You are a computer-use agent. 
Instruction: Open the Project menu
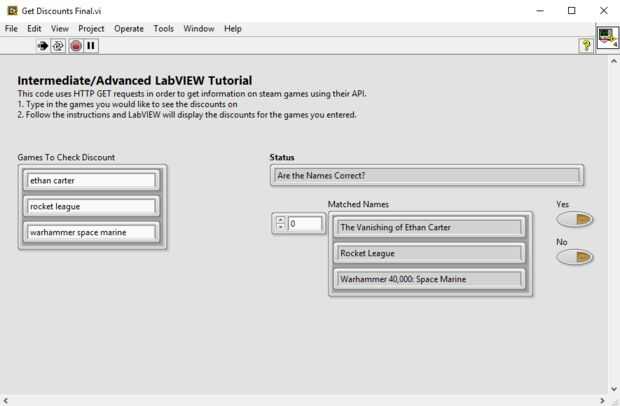tap(91, 29)
